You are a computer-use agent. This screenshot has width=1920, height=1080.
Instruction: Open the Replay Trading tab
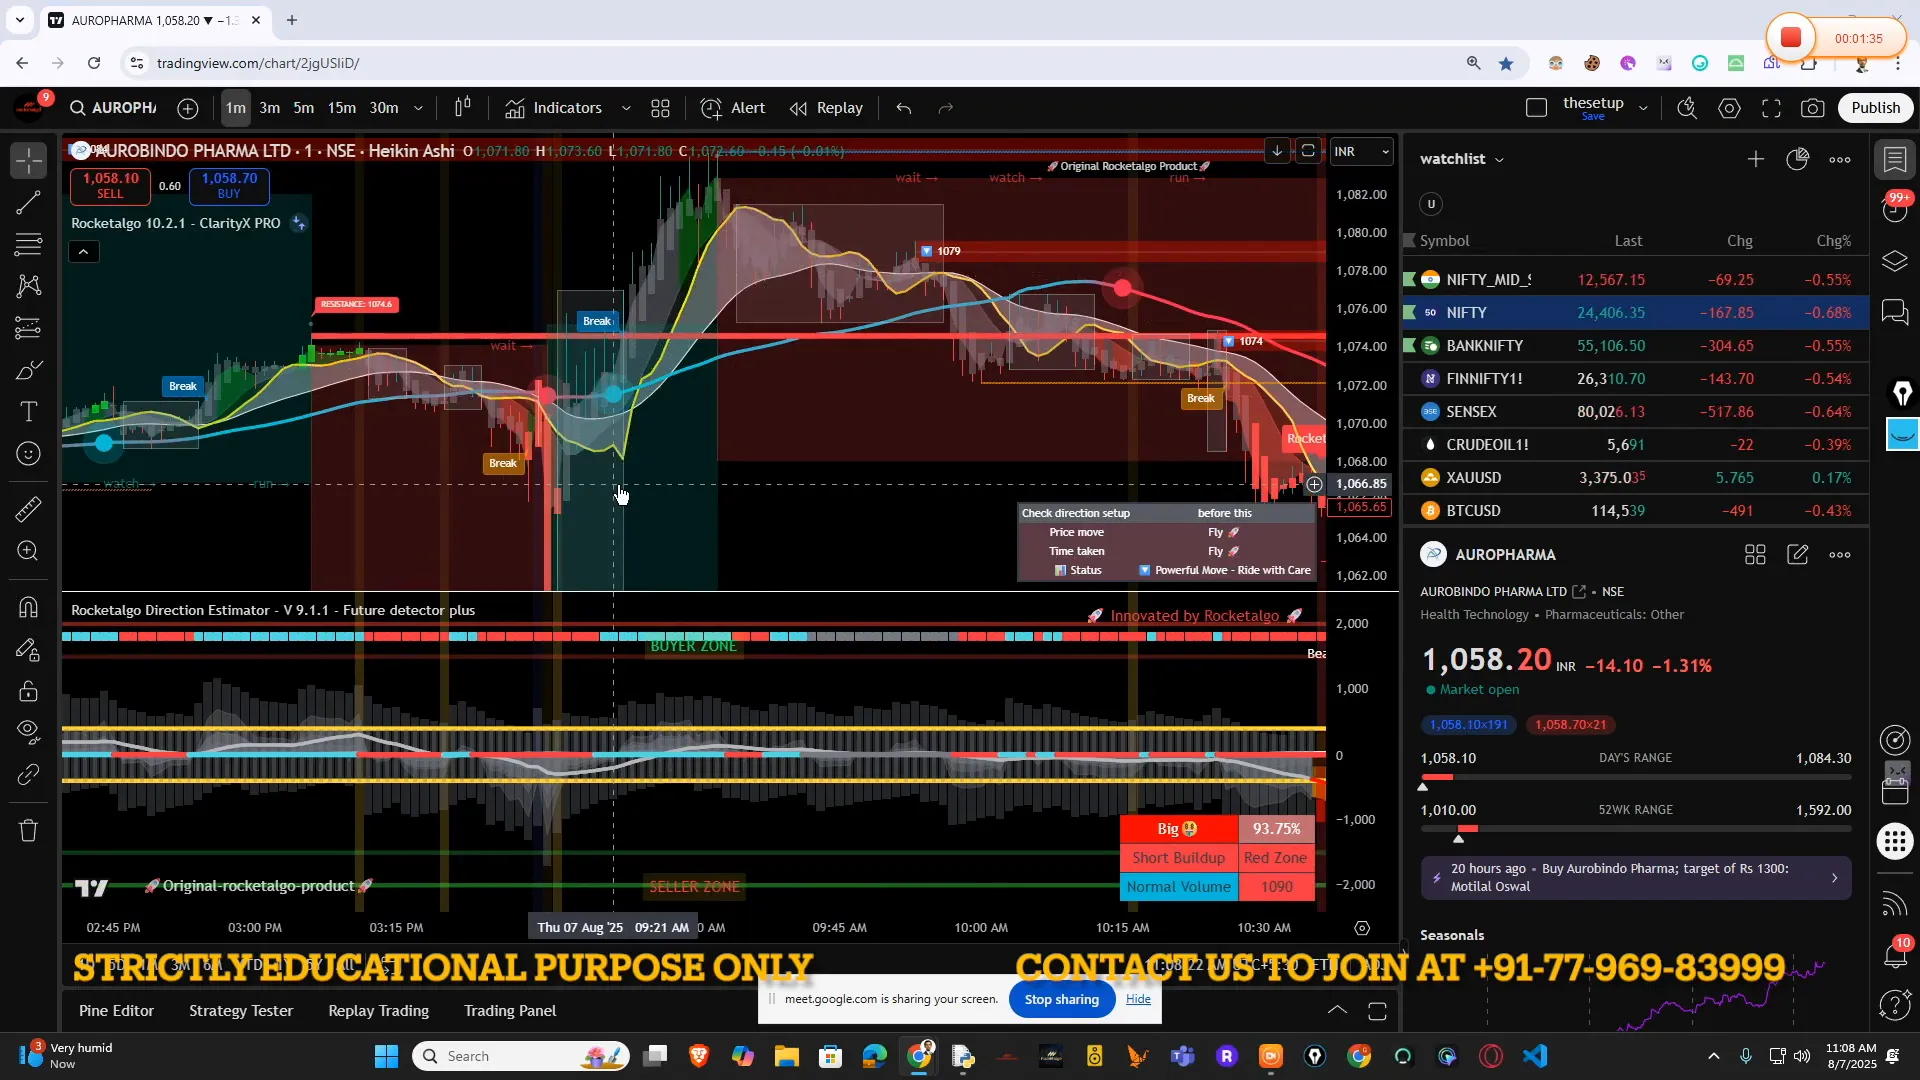(x=378, y=1011)
